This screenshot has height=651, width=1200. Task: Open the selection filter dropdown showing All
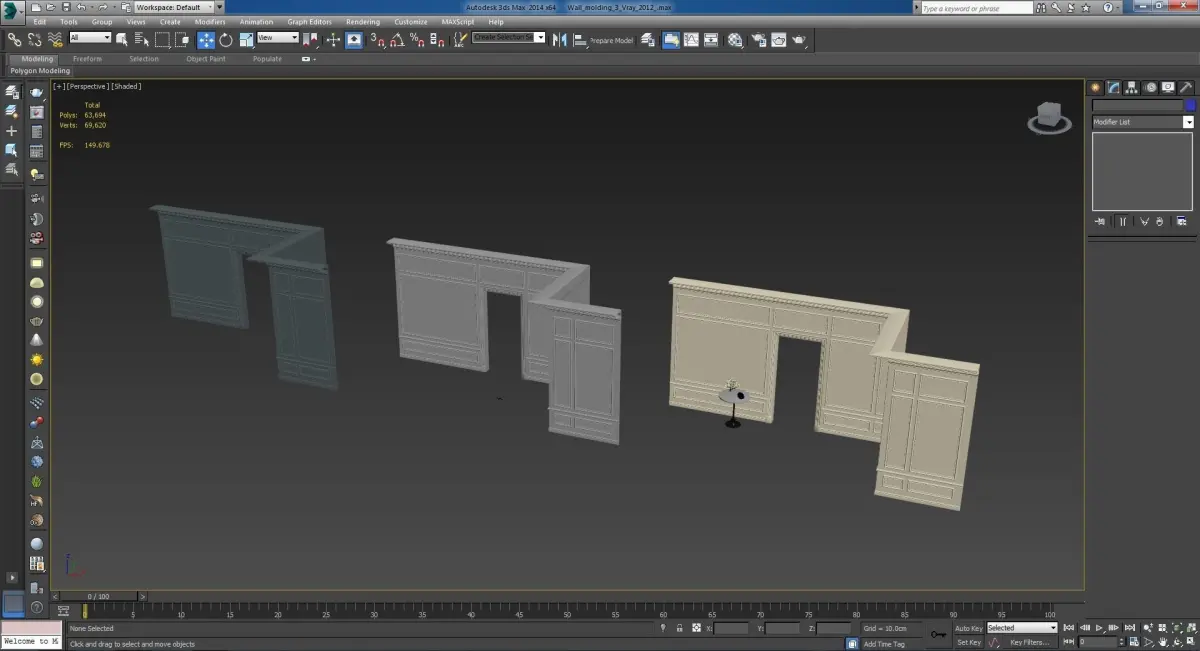coord(90,38)
